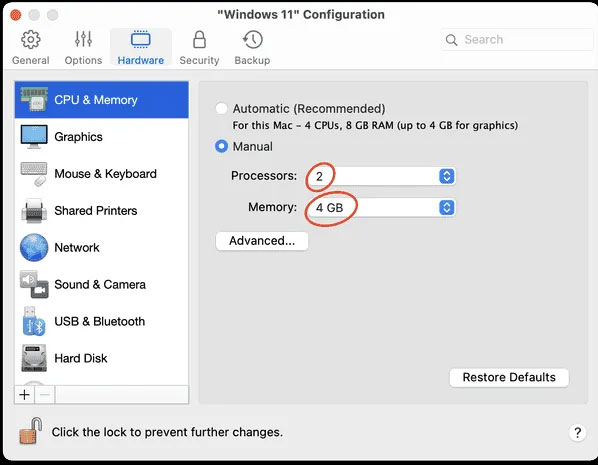Switch to the General tab

click(31, 48)
